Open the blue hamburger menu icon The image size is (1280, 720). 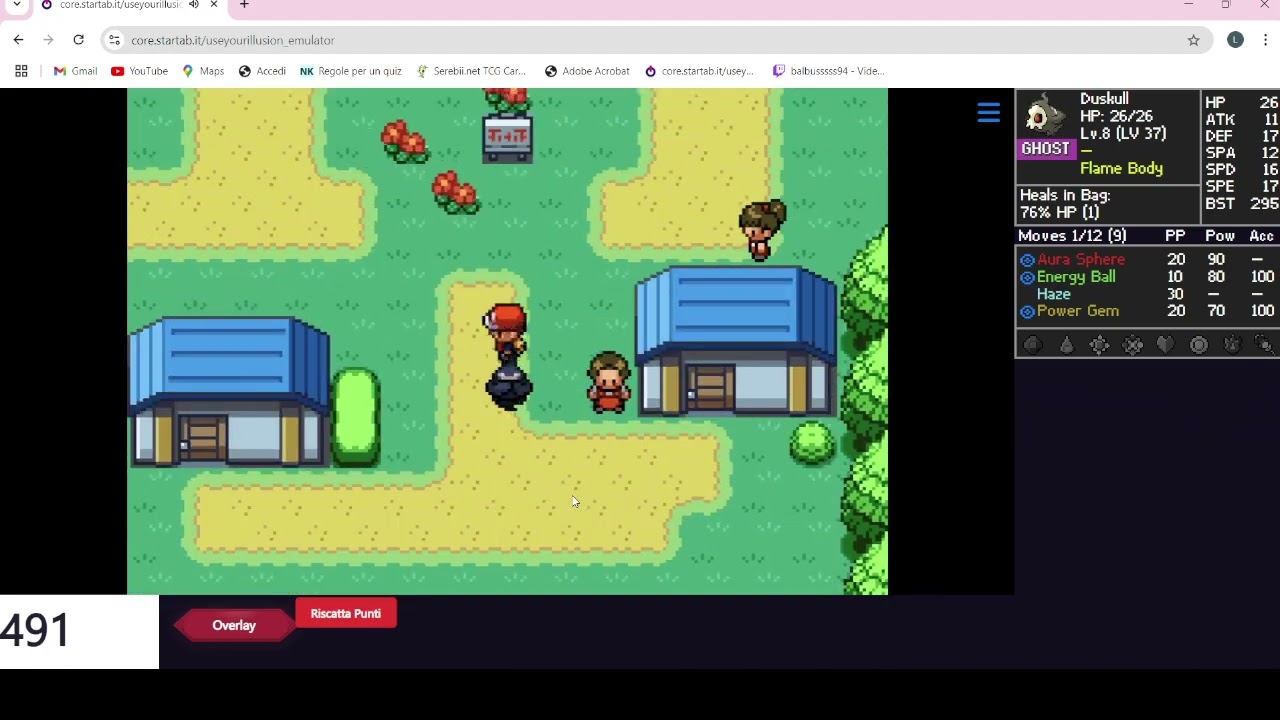988,113
